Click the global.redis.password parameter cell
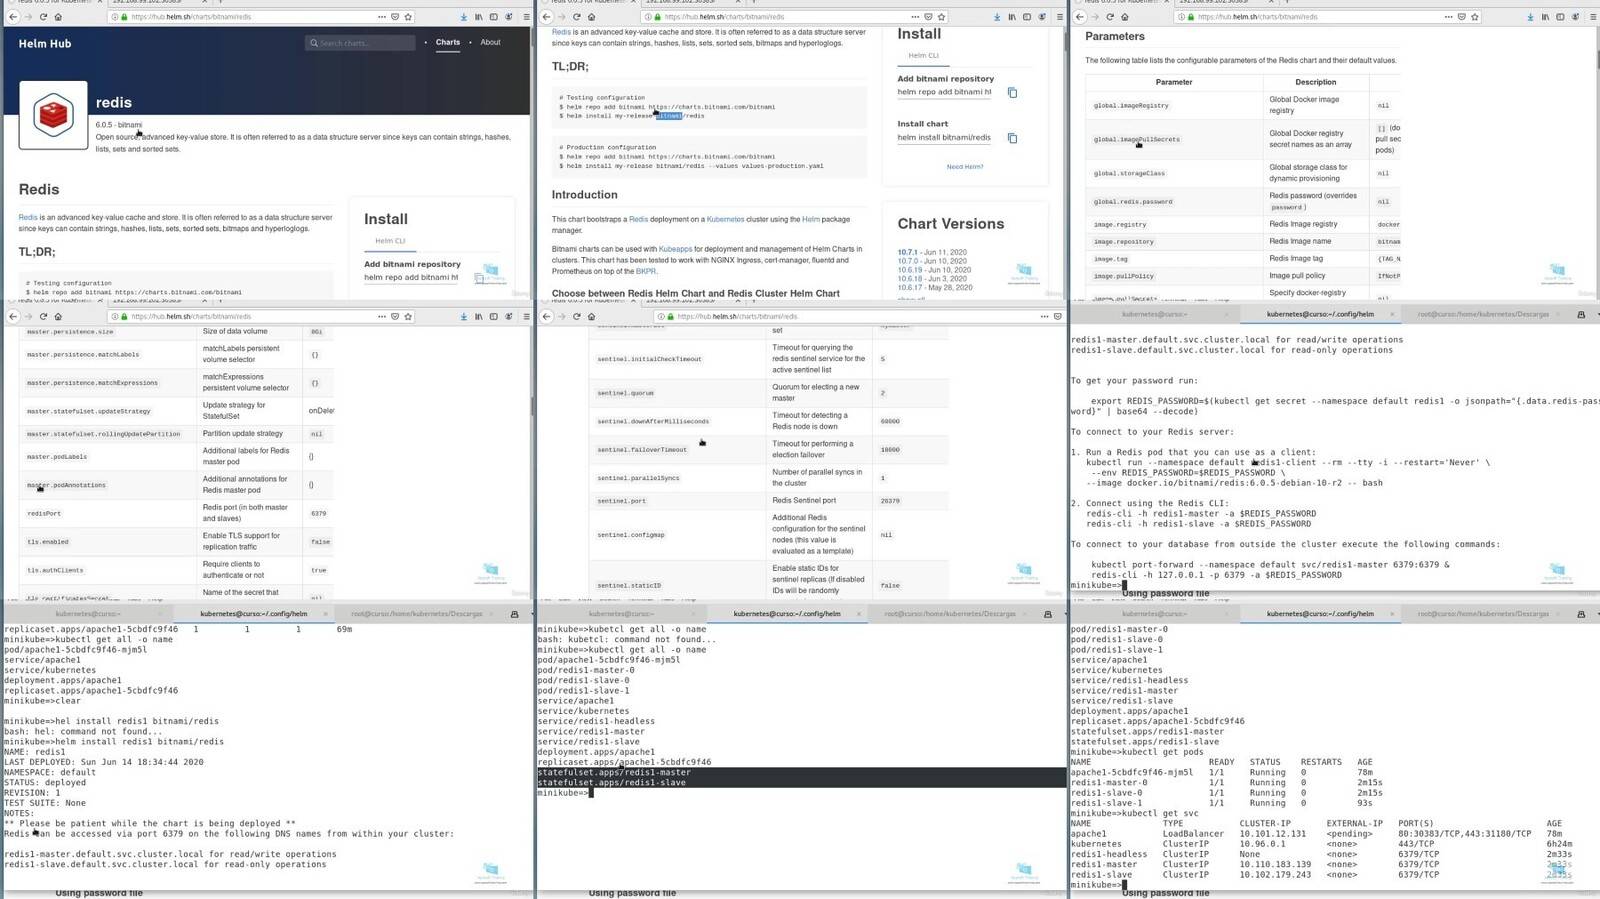Image resolution: width=1600 pixels, height=899 pixels. (x=1174, y=201)
